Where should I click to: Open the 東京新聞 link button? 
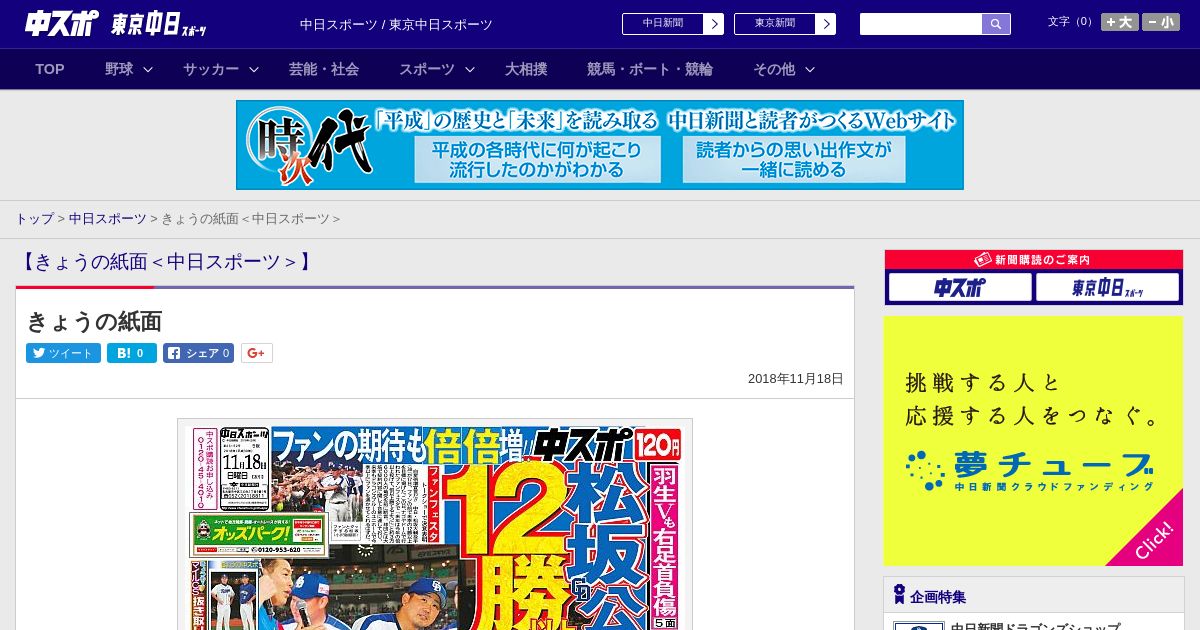click(775, 24)
